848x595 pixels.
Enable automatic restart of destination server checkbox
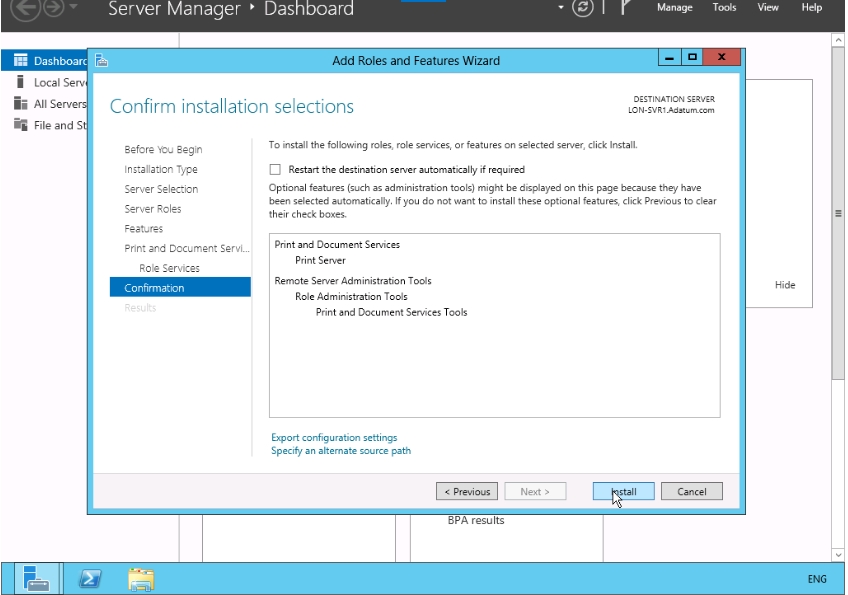coord(275,169)
